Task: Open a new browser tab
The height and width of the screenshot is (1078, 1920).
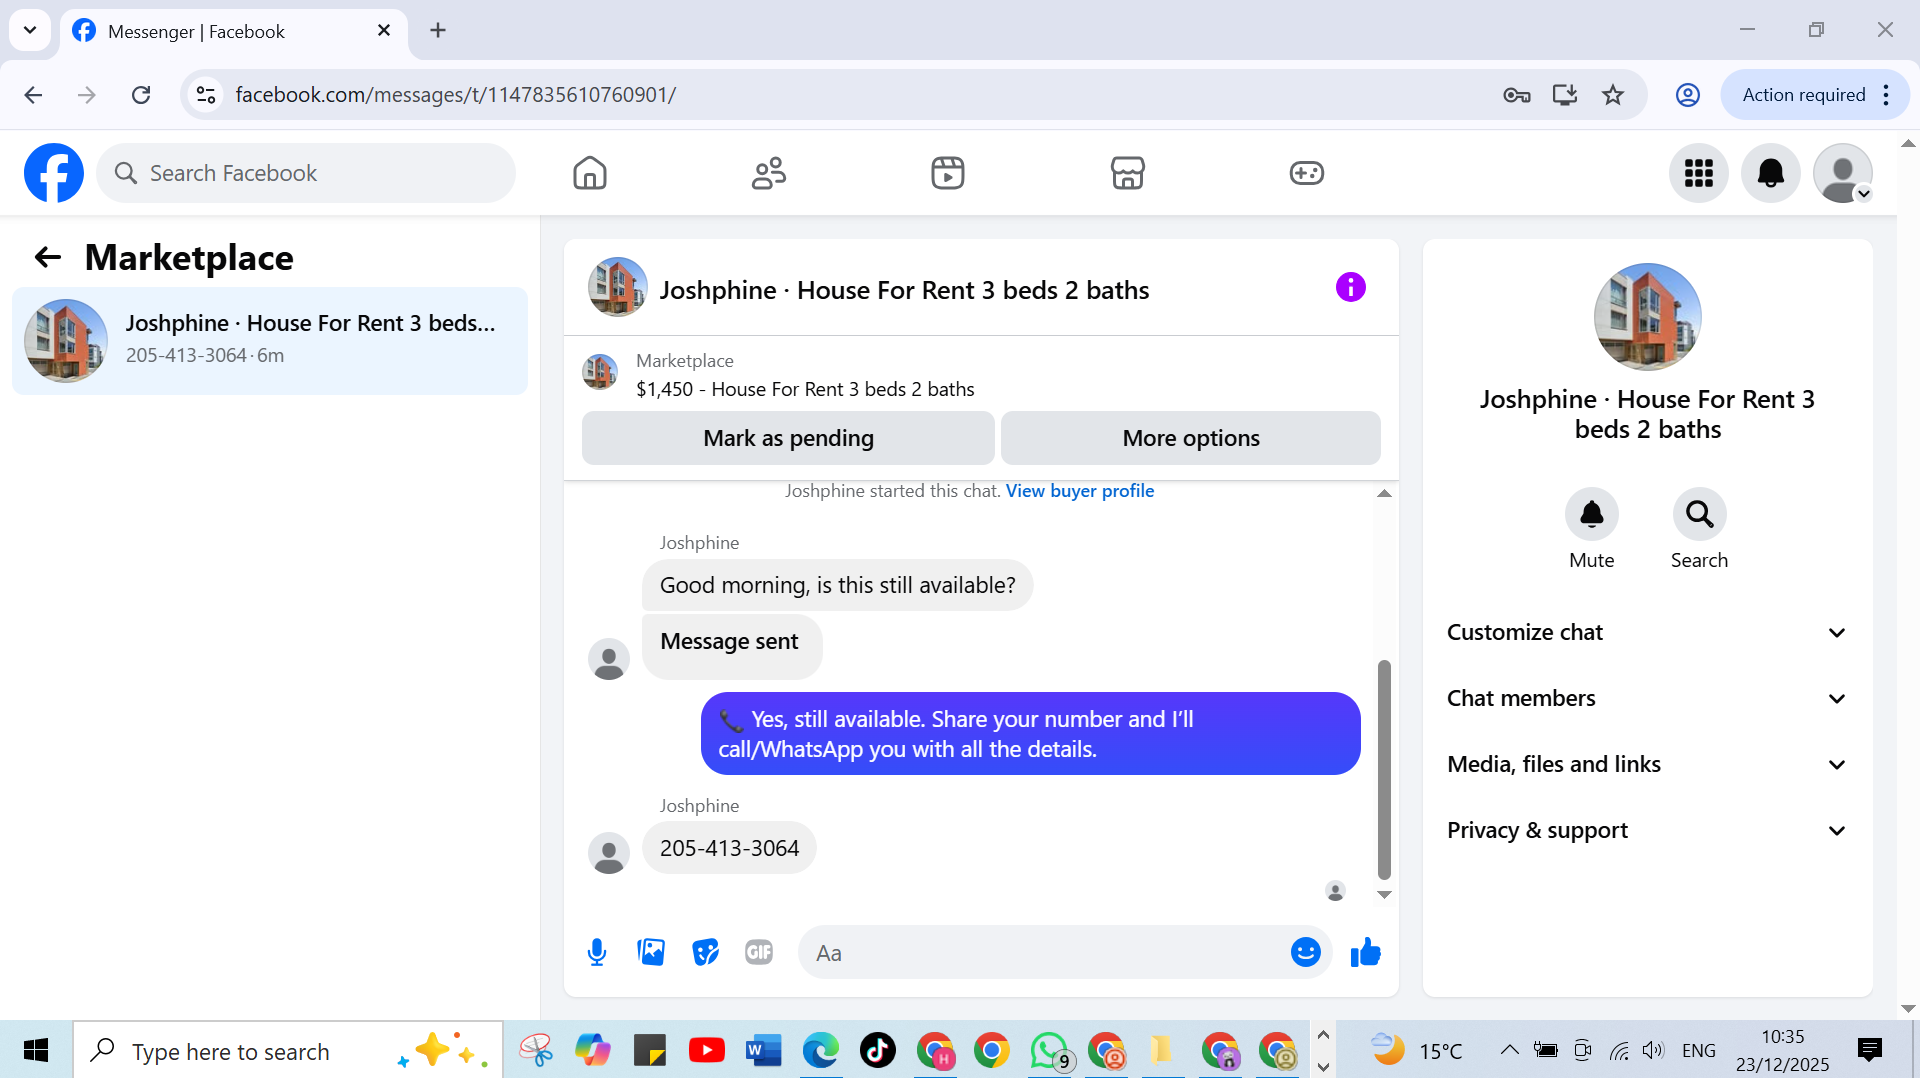Action: pos(438,30)
